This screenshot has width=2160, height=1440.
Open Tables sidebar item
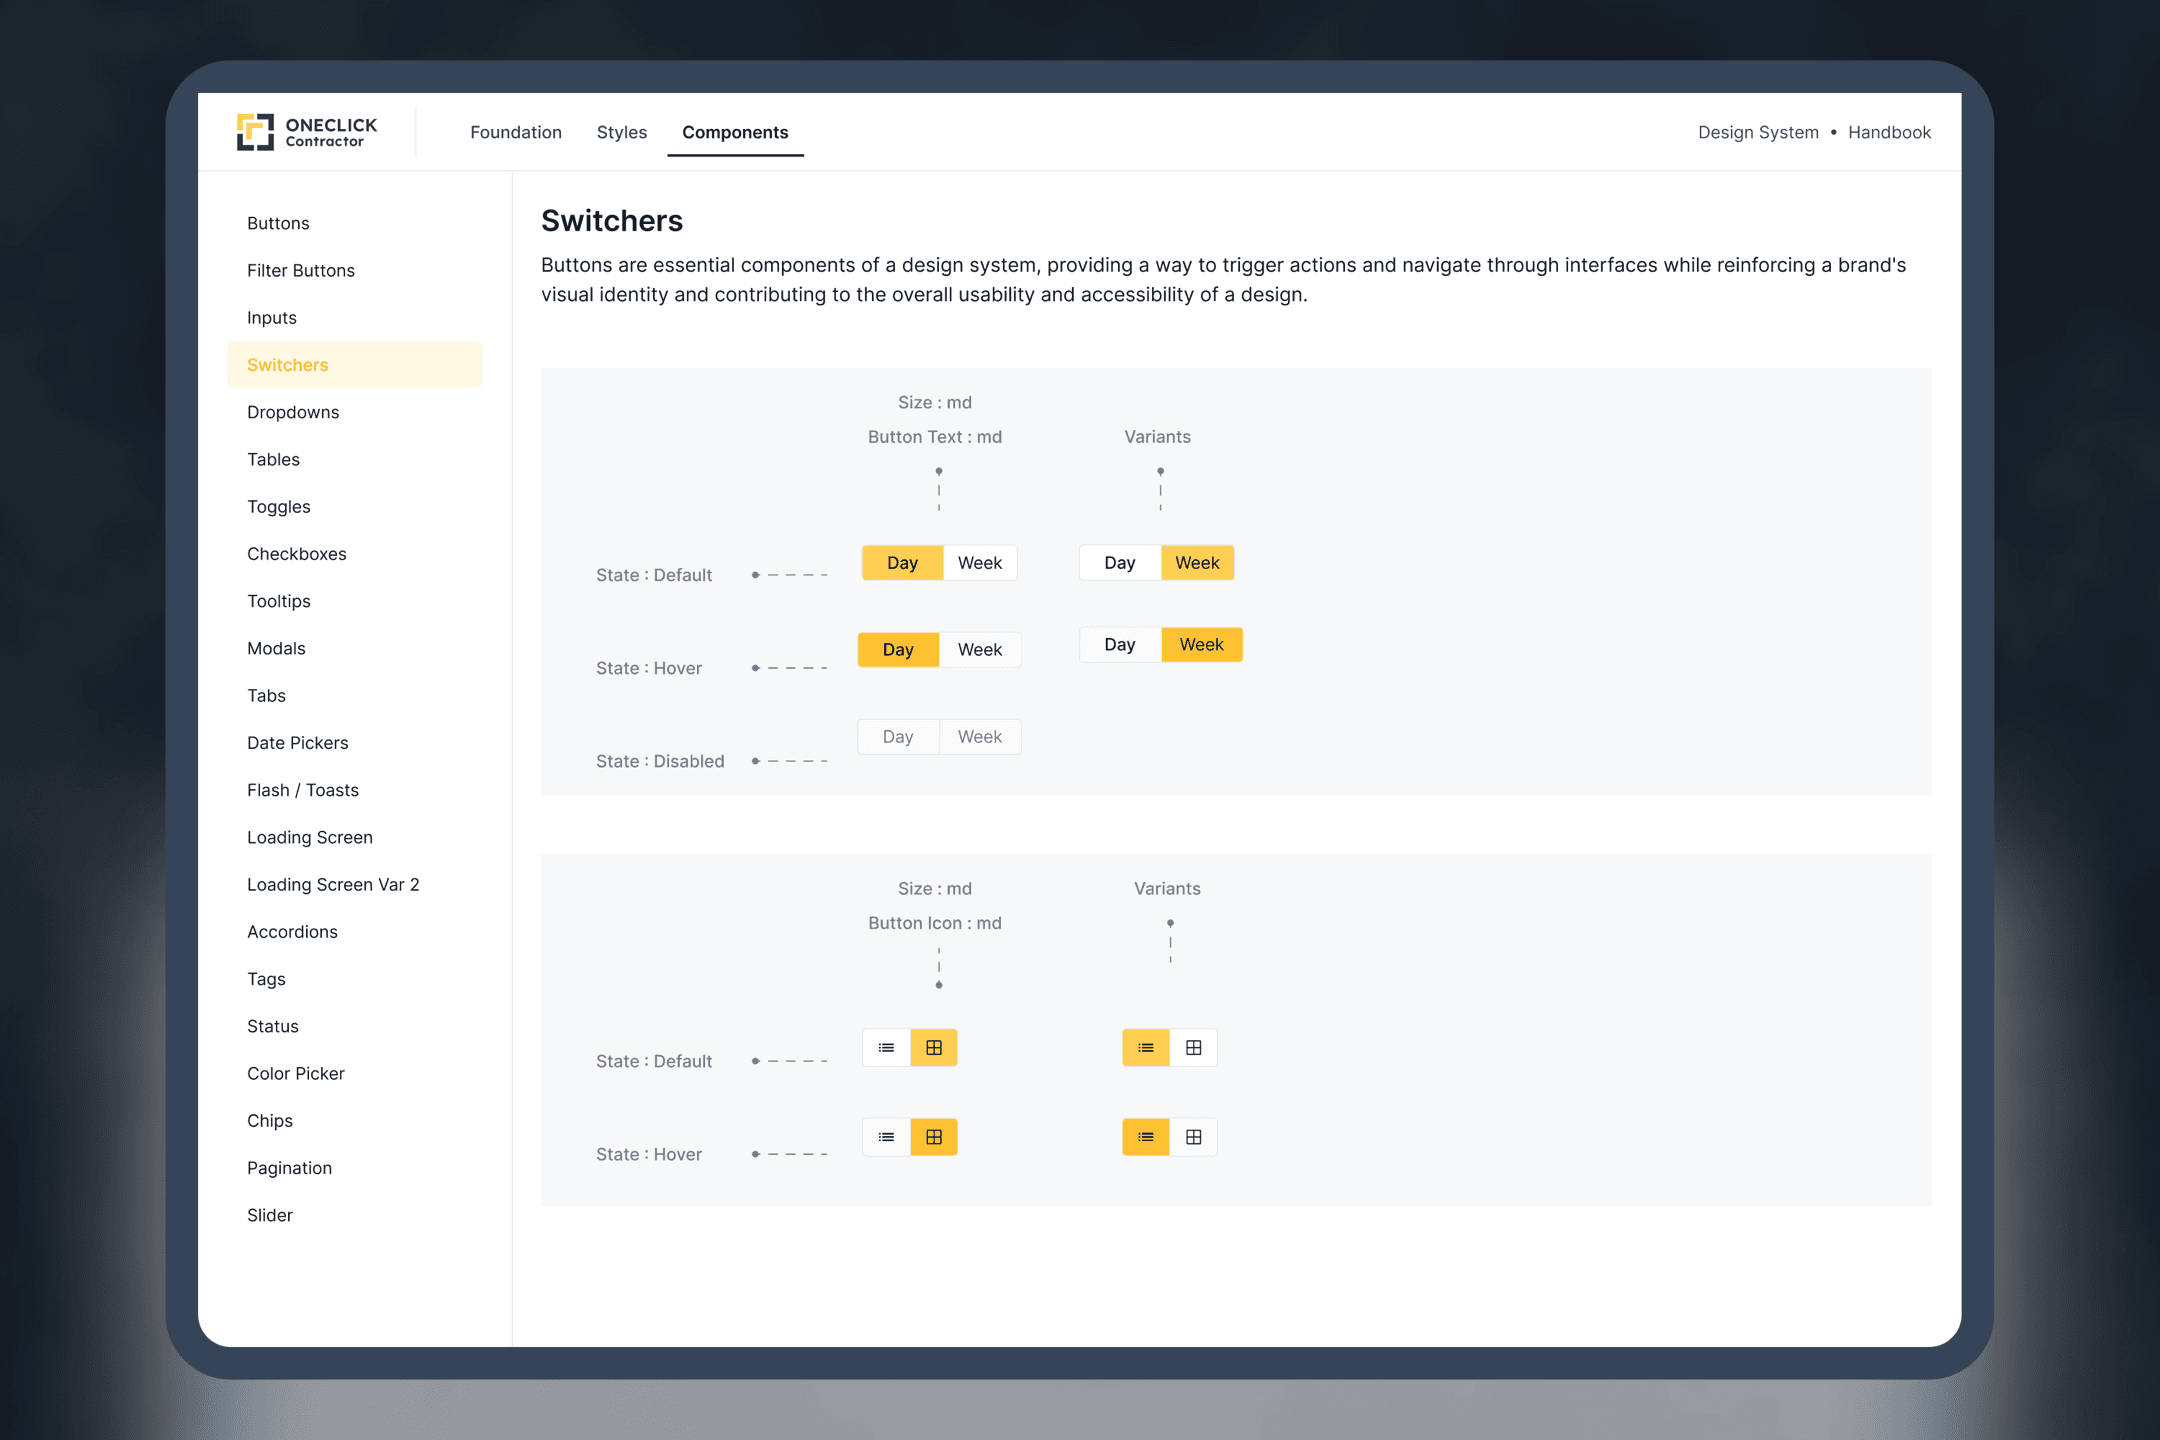tap(273, 459)
